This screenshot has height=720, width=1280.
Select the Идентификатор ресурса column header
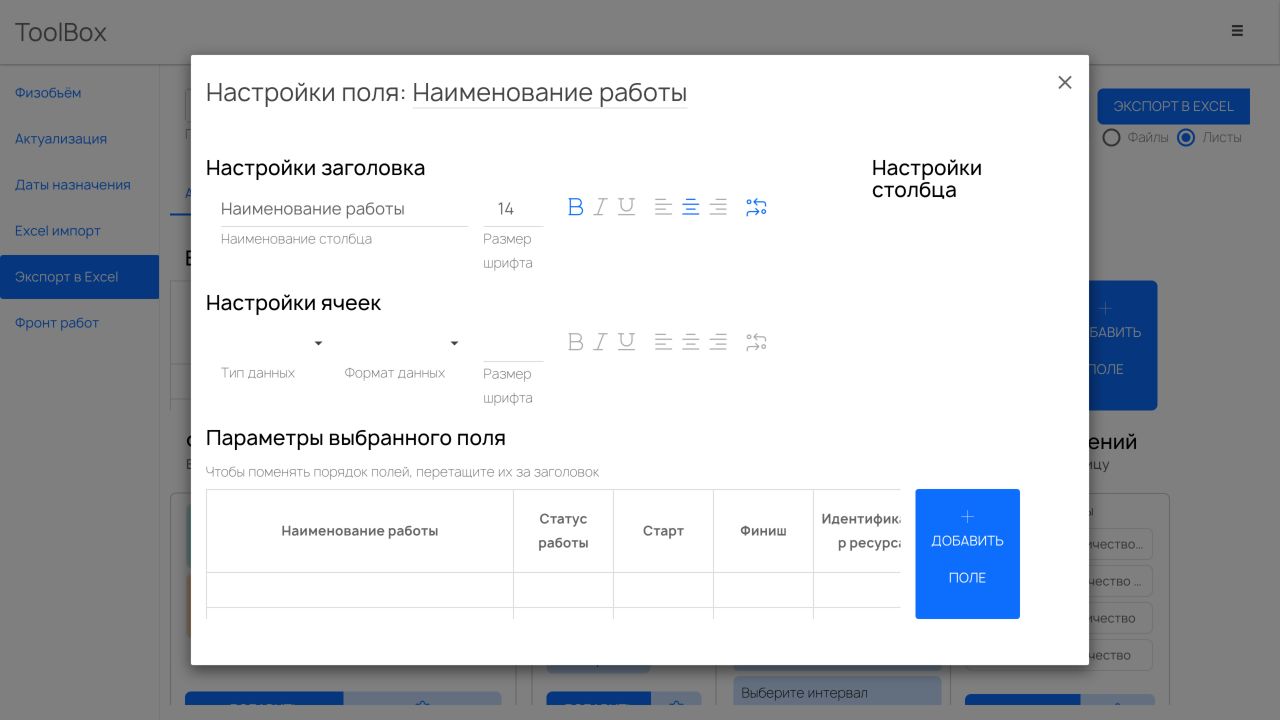click(x=858, y=531)
